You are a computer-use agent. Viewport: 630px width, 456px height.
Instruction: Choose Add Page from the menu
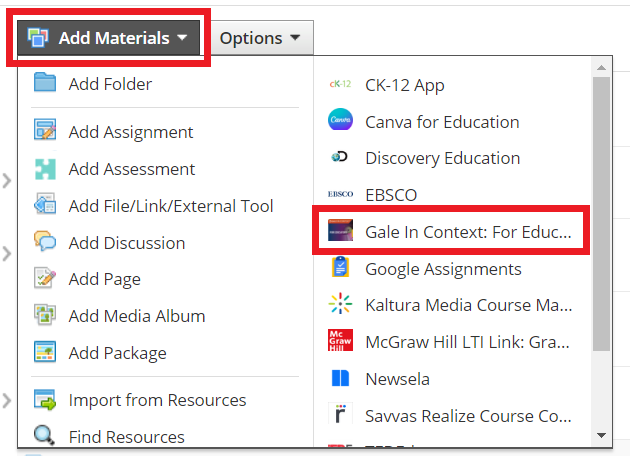[x=104, y=279]
